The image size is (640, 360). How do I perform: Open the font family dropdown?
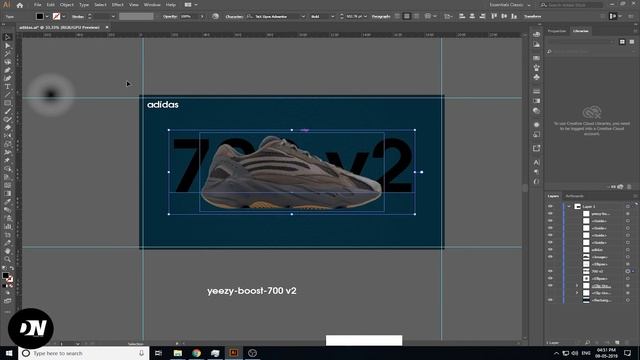(303, 16)
